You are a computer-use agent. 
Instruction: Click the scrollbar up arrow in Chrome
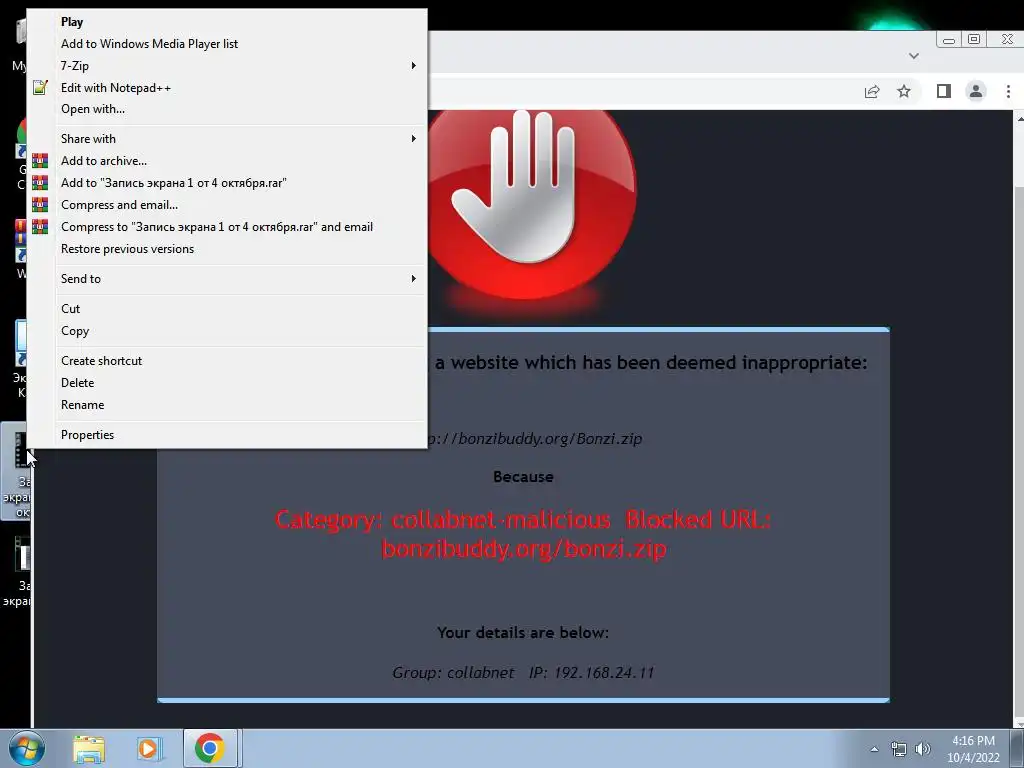pos(1019,118)
